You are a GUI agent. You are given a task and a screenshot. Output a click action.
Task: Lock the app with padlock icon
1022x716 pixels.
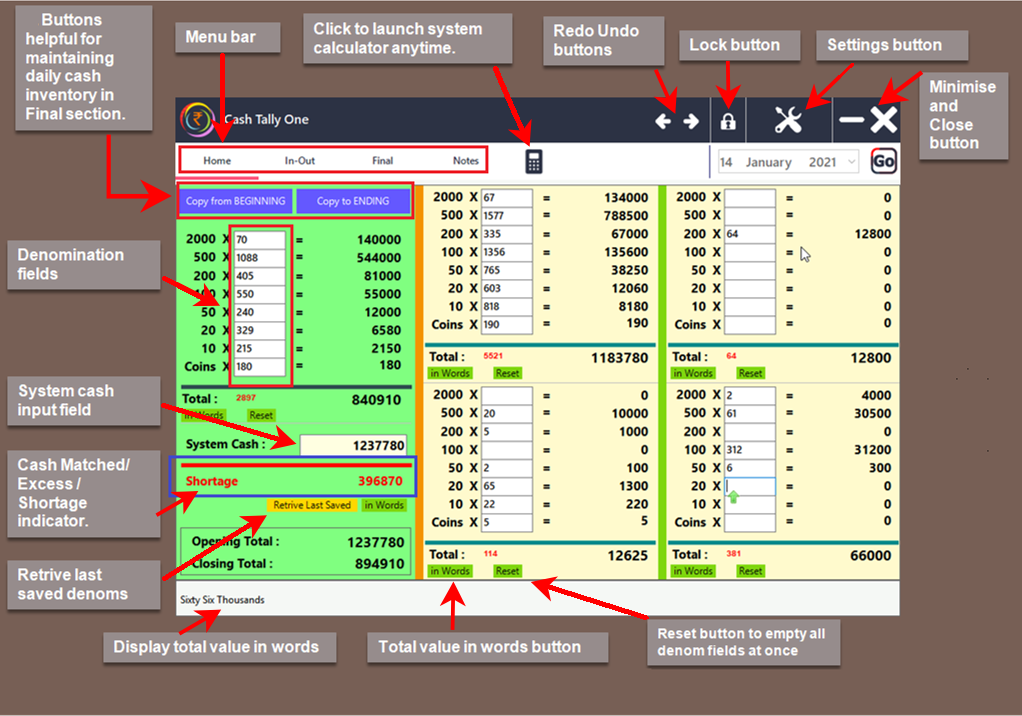tap(728, 121)
